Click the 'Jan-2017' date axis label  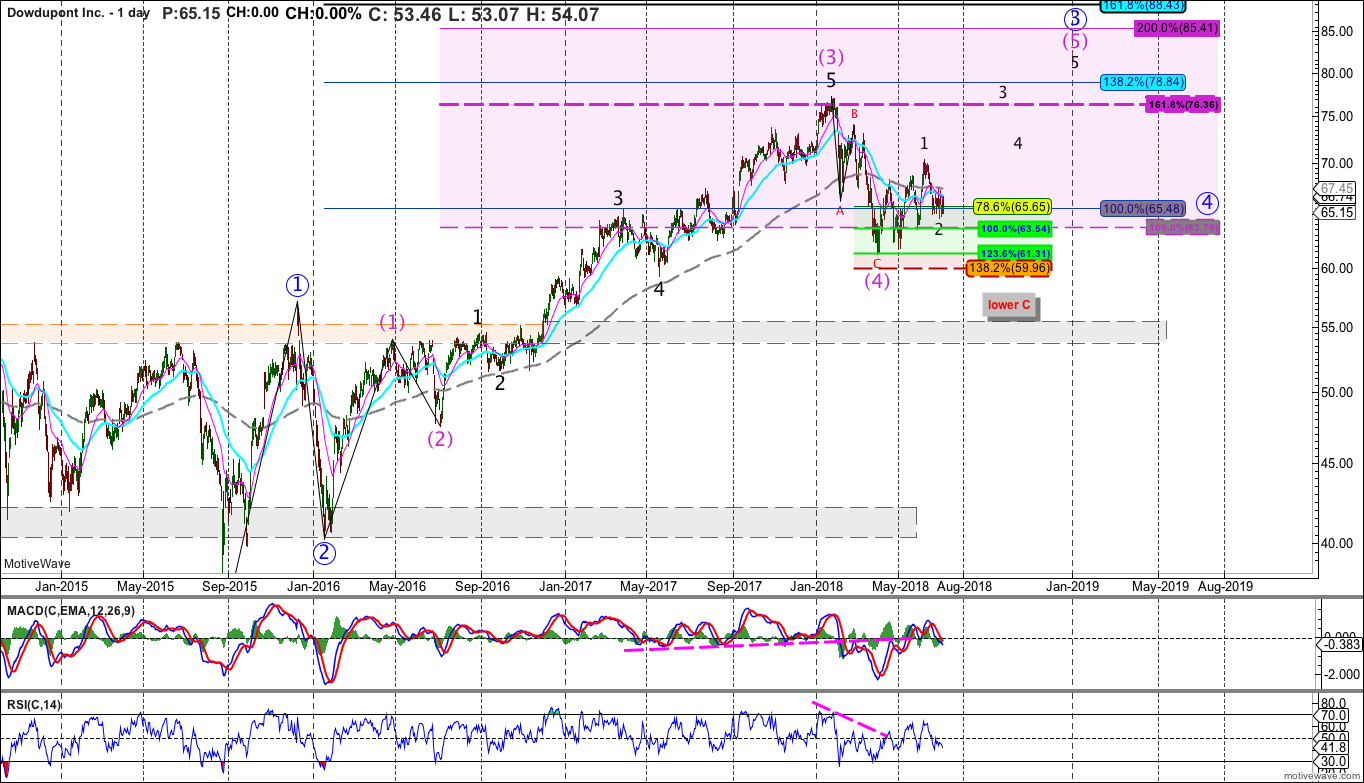[x=565, y=586]
